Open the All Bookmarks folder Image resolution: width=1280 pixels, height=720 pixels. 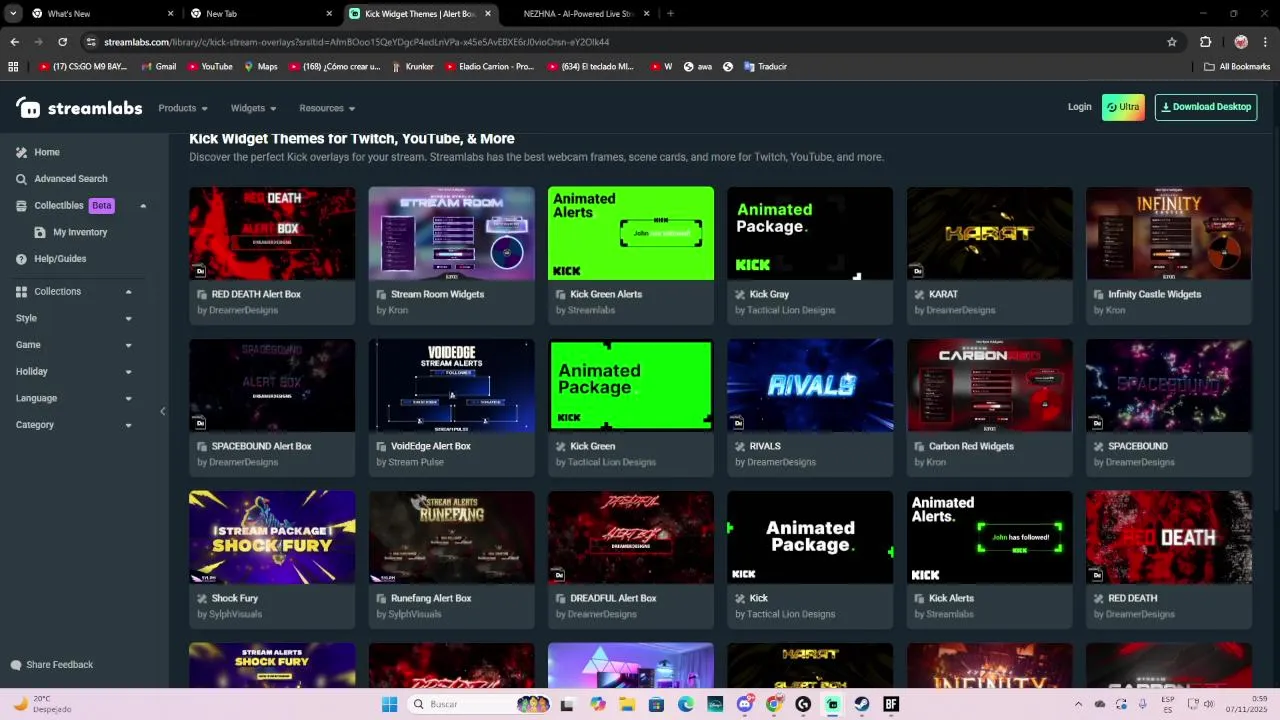click(x=1237, y=67)
